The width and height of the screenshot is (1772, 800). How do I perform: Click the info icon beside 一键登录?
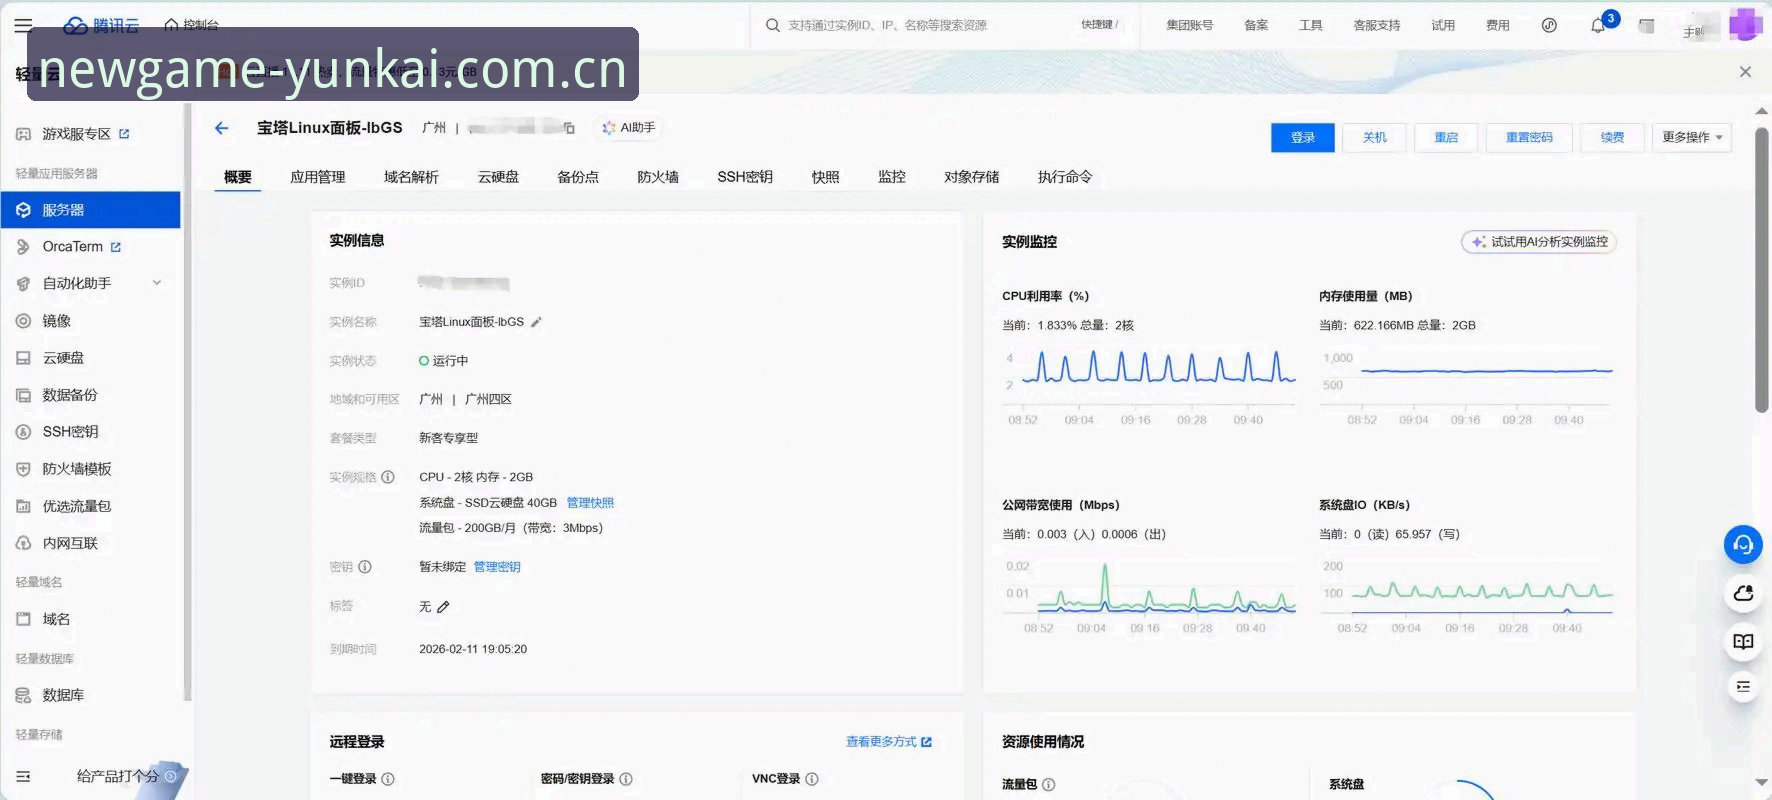388,779
